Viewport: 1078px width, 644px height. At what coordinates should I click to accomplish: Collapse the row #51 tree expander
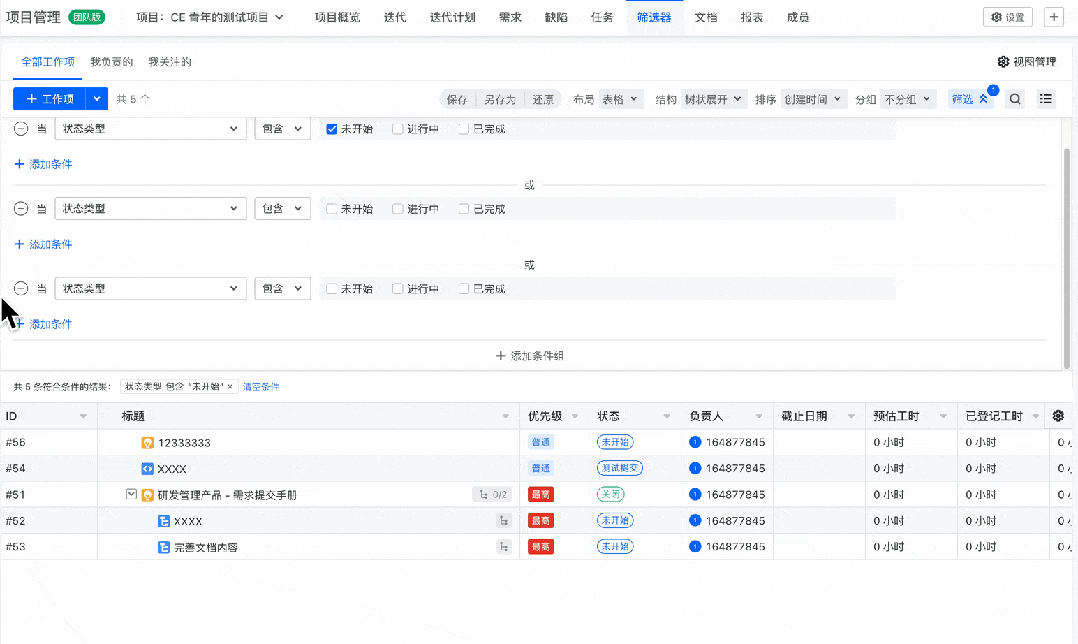coord(131,494)
